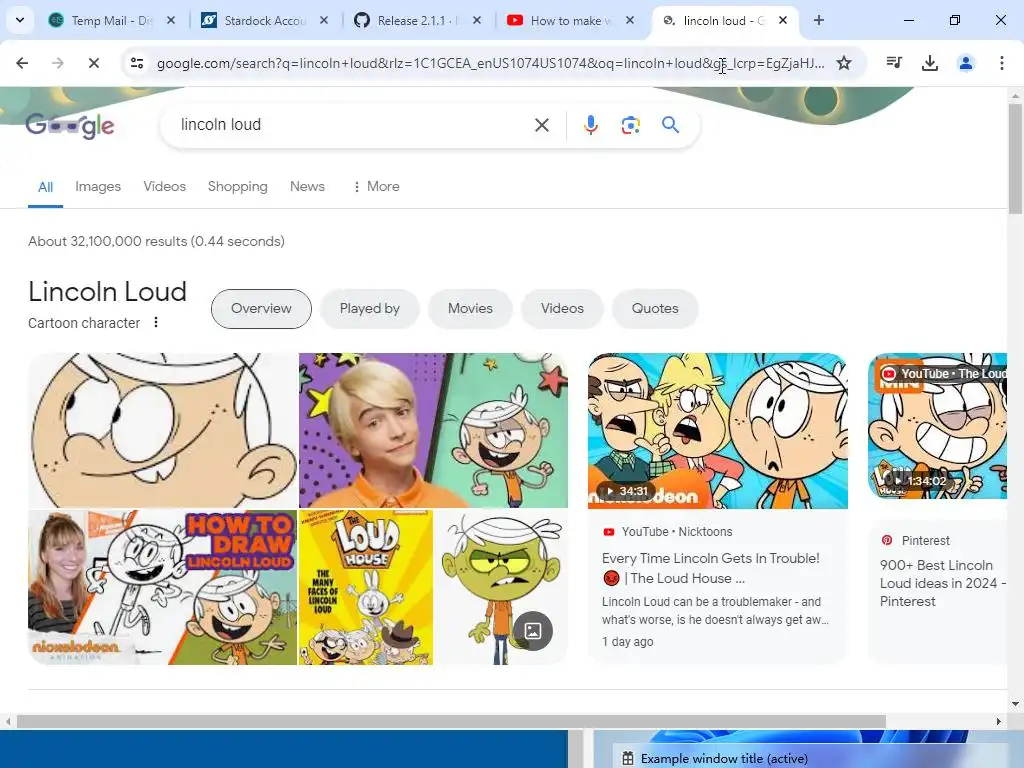Play the 34:31 Nicktoons video thumbnail
1024x768 pixels.
(x=718, y=431)
